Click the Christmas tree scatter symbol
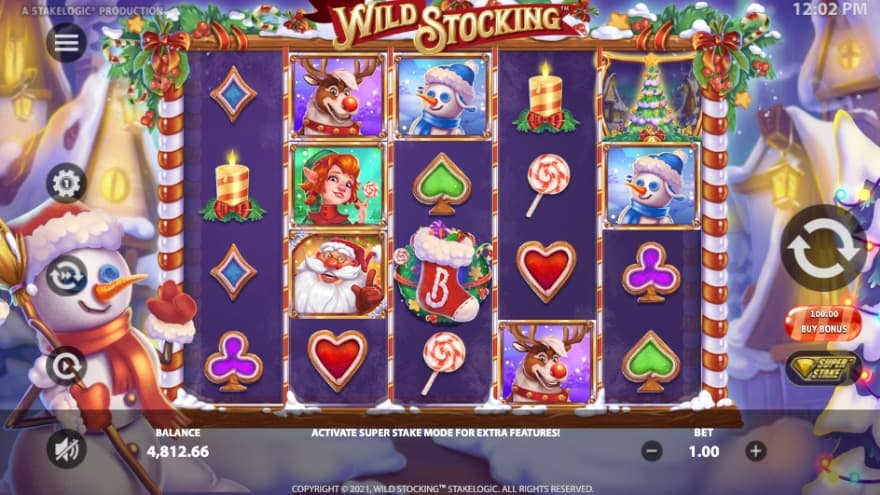Image resolution: width=880 pixels, height=495 pixels. (x=651, y=97)
